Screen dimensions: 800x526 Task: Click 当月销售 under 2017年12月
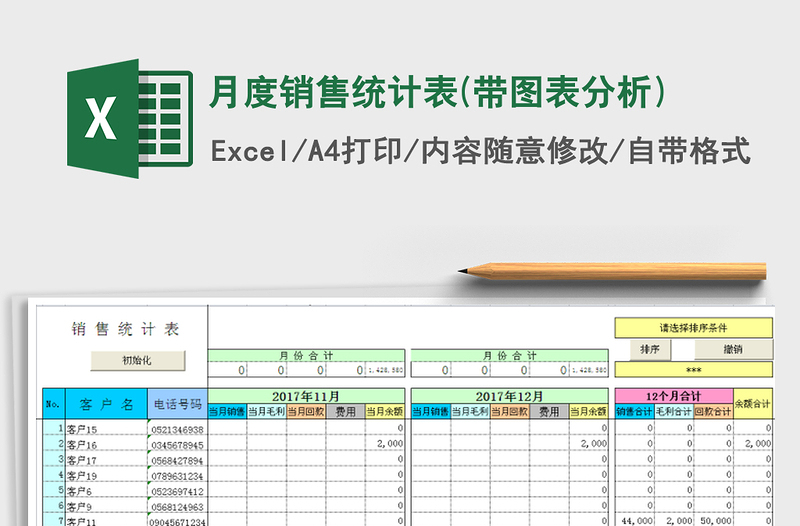431,411
